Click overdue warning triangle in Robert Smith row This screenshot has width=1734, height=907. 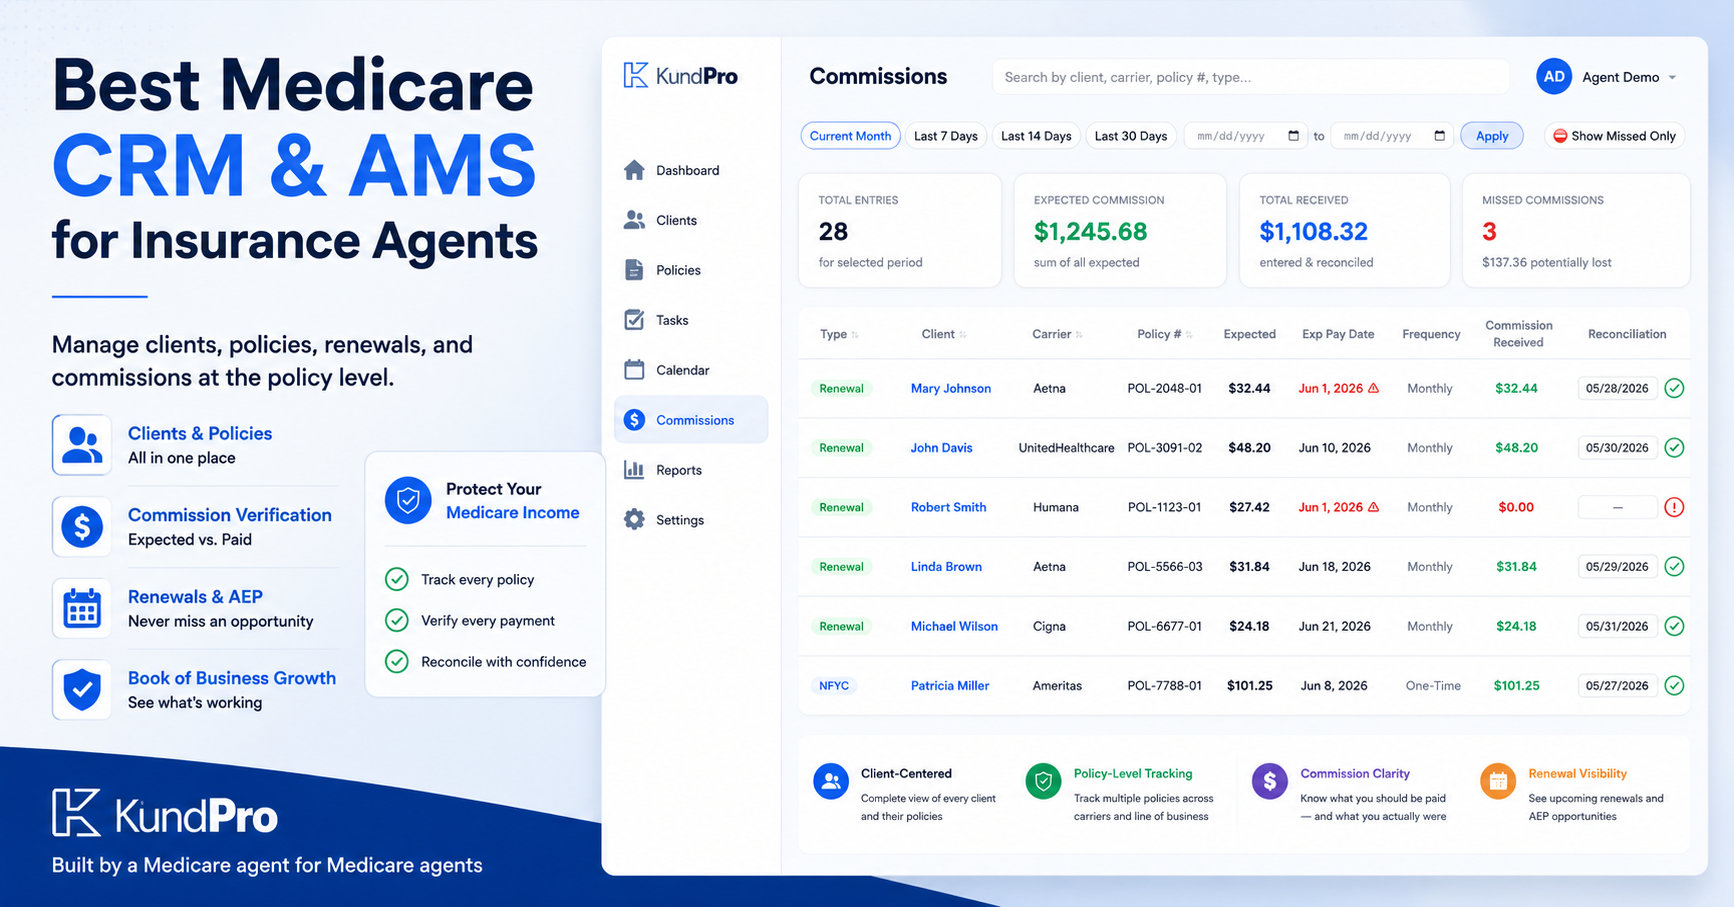point(1373,507)
